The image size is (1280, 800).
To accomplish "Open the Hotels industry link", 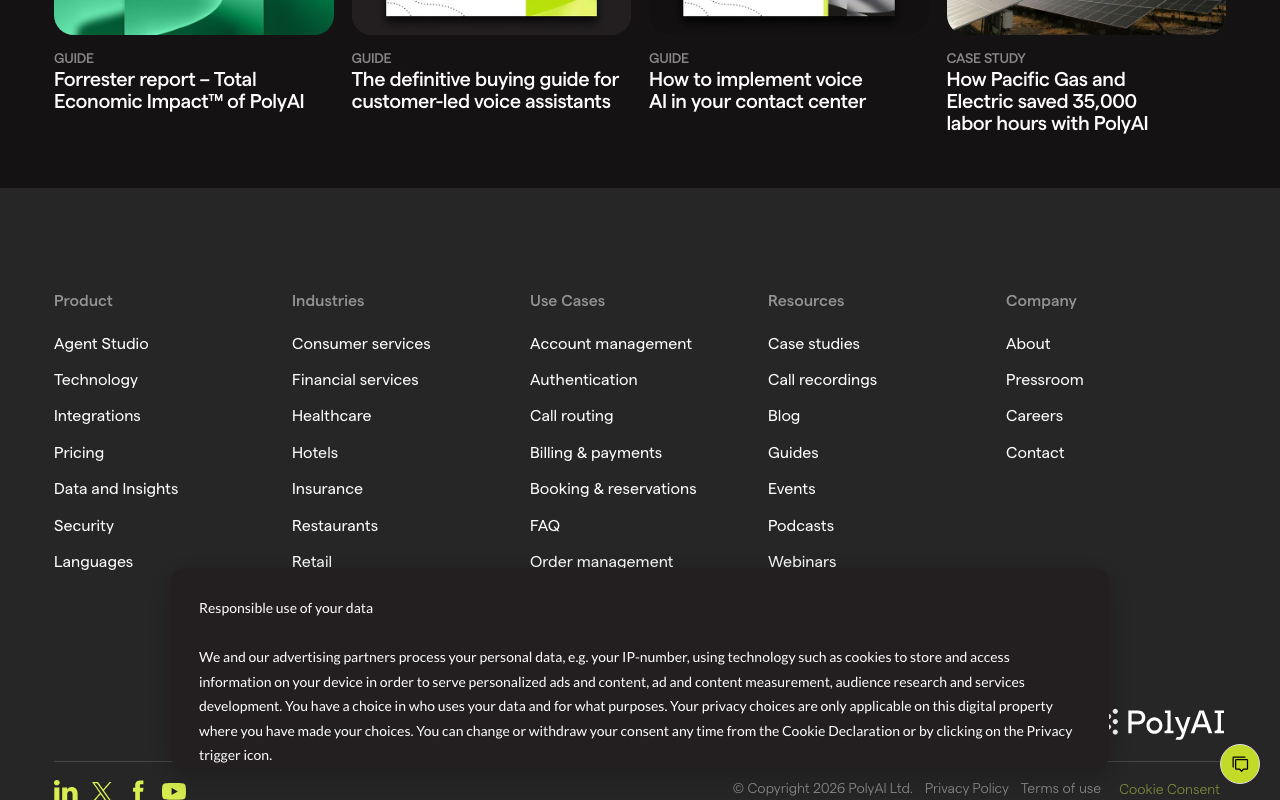I will (315, 453).
